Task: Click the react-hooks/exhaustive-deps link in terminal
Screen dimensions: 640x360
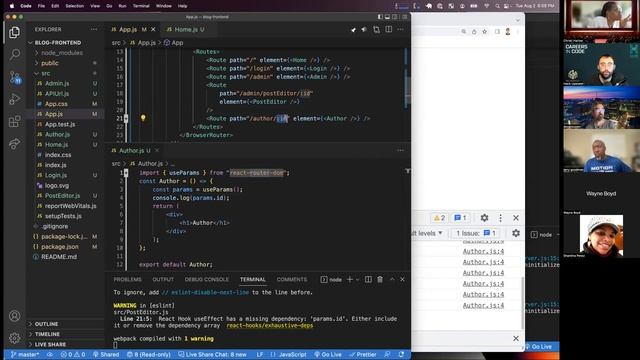Action: 269,326
